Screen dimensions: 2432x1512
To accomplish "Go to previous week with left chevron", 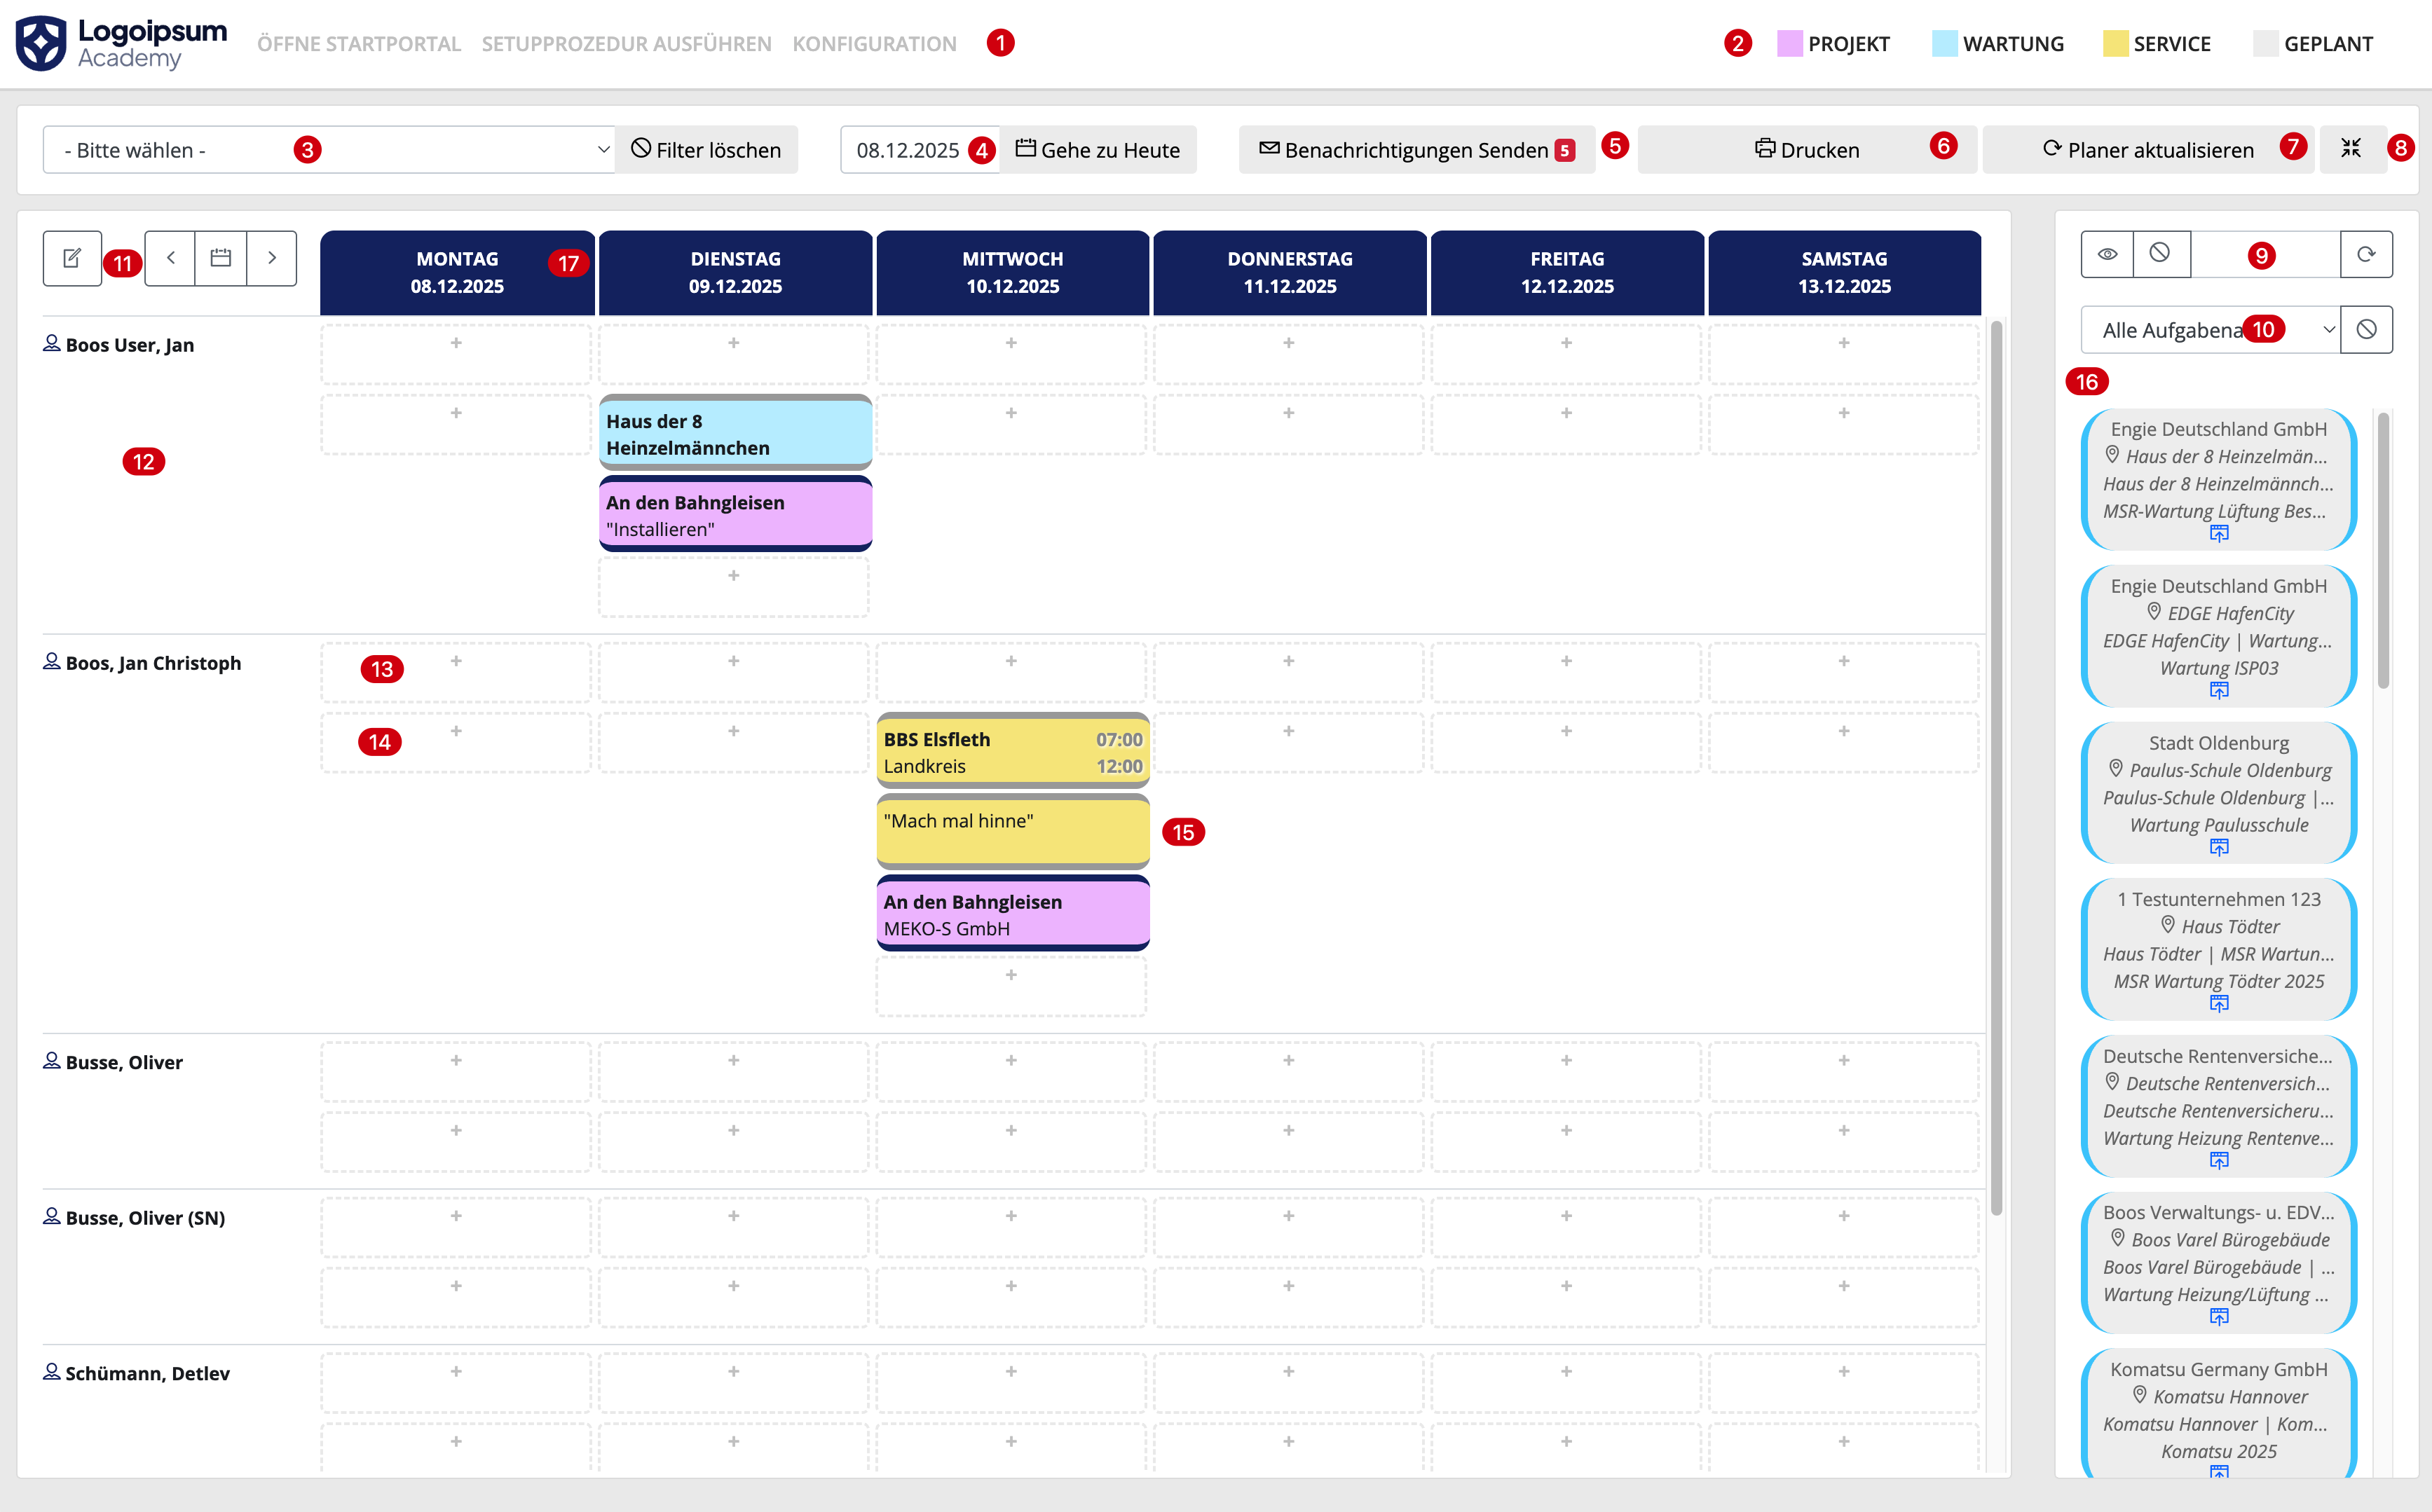I will click(171, 258).
